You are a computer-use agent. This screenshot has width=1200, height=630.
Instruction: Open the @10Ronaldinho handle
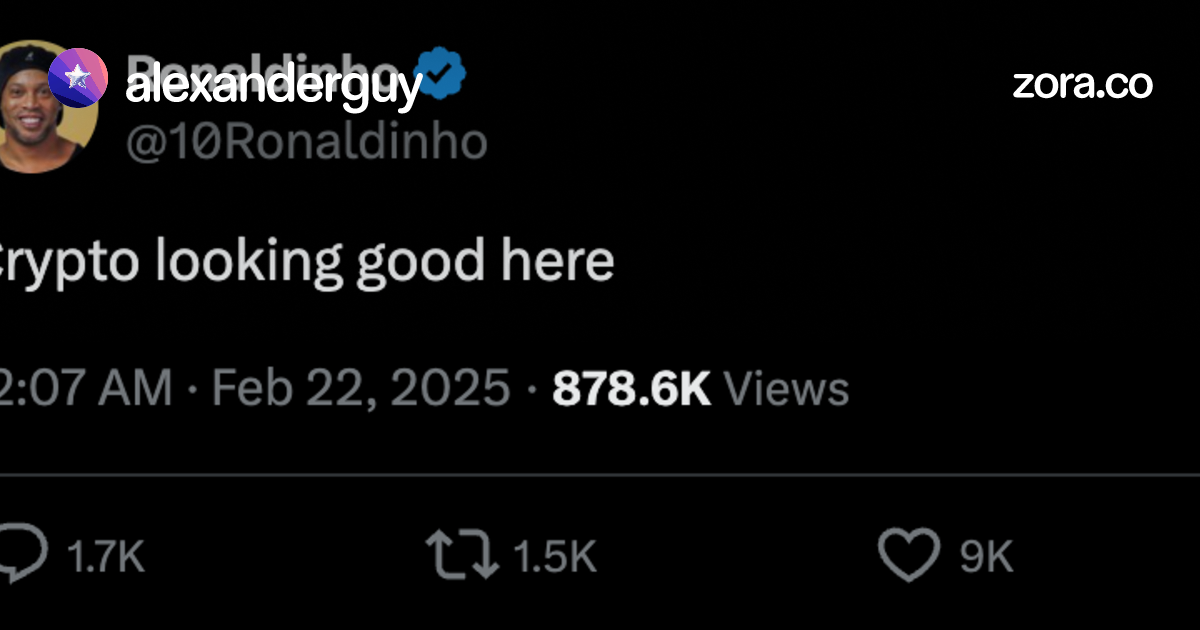306,143
